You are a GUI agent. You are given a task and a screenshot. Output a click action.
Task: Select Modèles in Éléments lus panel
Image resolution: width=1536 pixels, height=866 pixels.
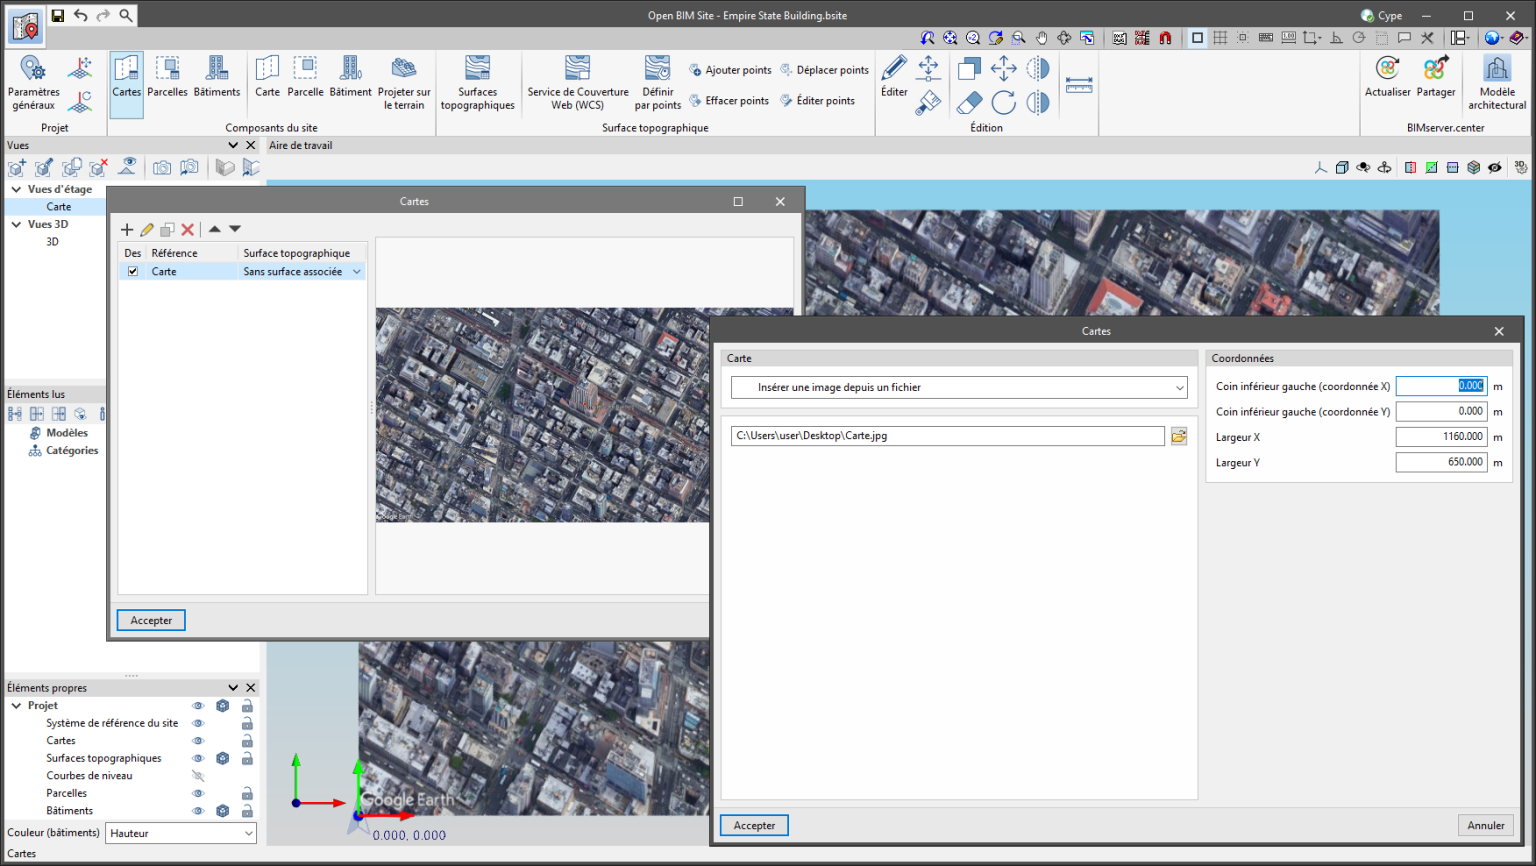[x=67, y=433]
